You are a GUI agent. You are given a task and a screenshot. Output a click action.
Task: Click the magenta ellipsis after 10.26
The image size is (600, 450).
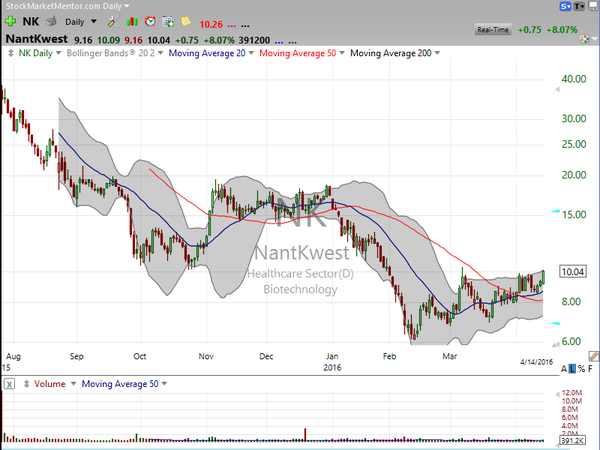[x=232, y=26]
